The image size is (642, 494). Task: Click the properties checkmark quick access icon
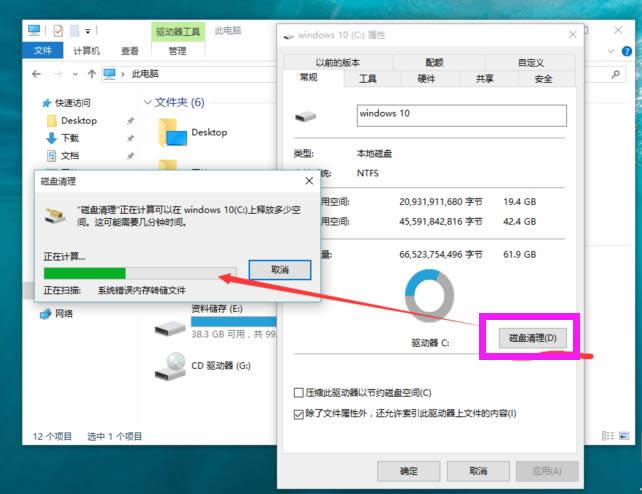(59, 32)
